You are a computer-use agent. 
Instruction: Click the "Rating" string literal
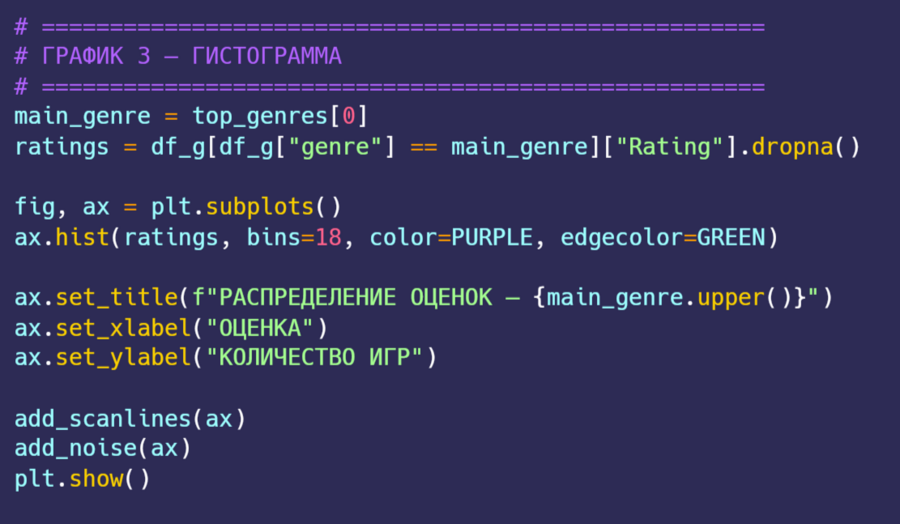click(x=670, y=147)
